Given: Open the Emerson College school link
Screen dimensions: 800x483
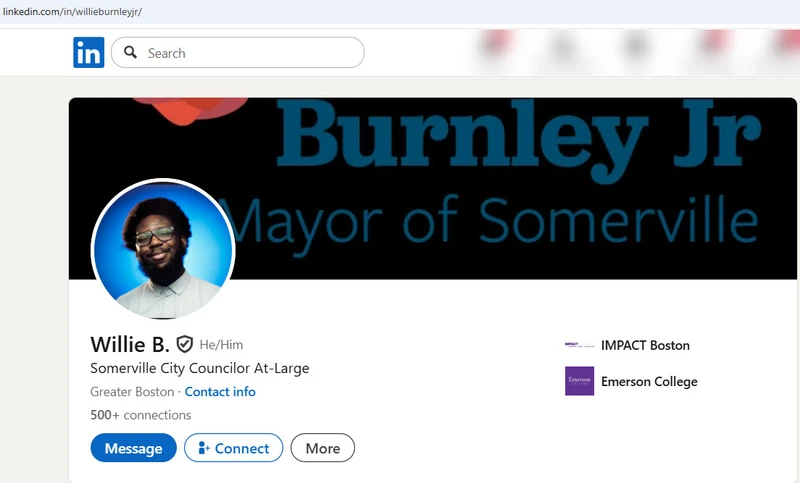Looking at the screenshot, I should 649,382.
